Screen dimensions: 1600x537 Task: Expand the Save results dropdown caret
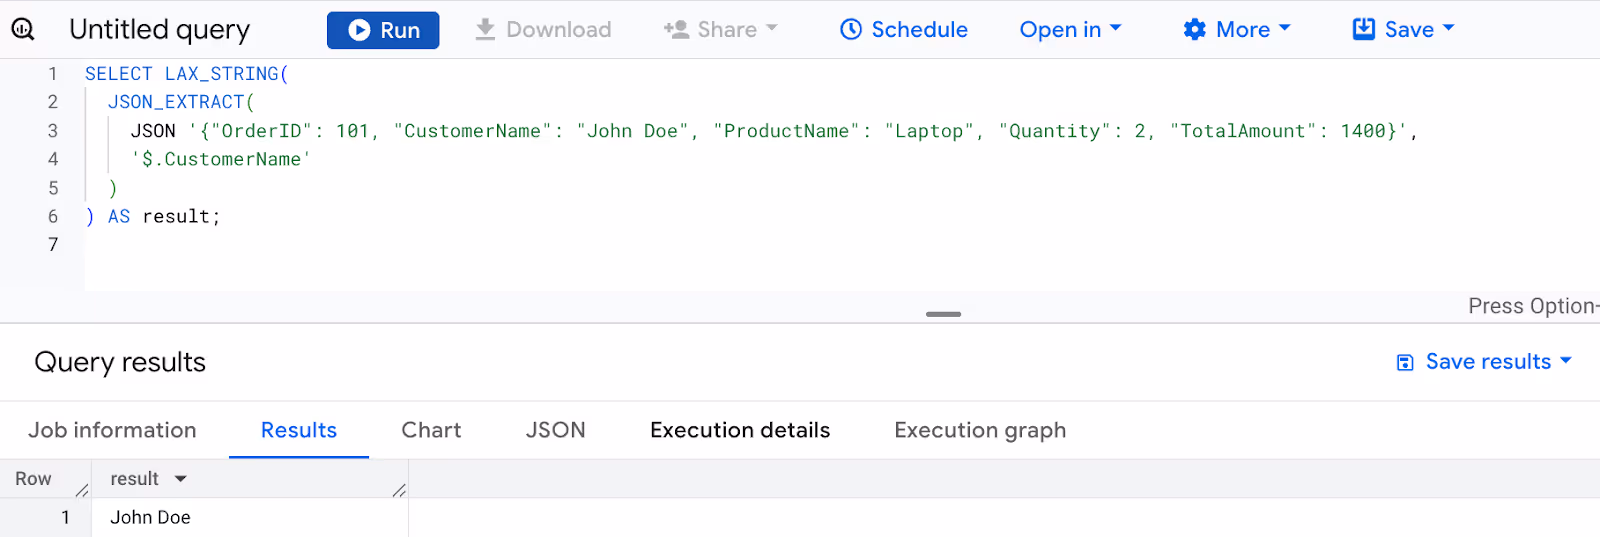pyautogui.click(x=1566, y=360)
